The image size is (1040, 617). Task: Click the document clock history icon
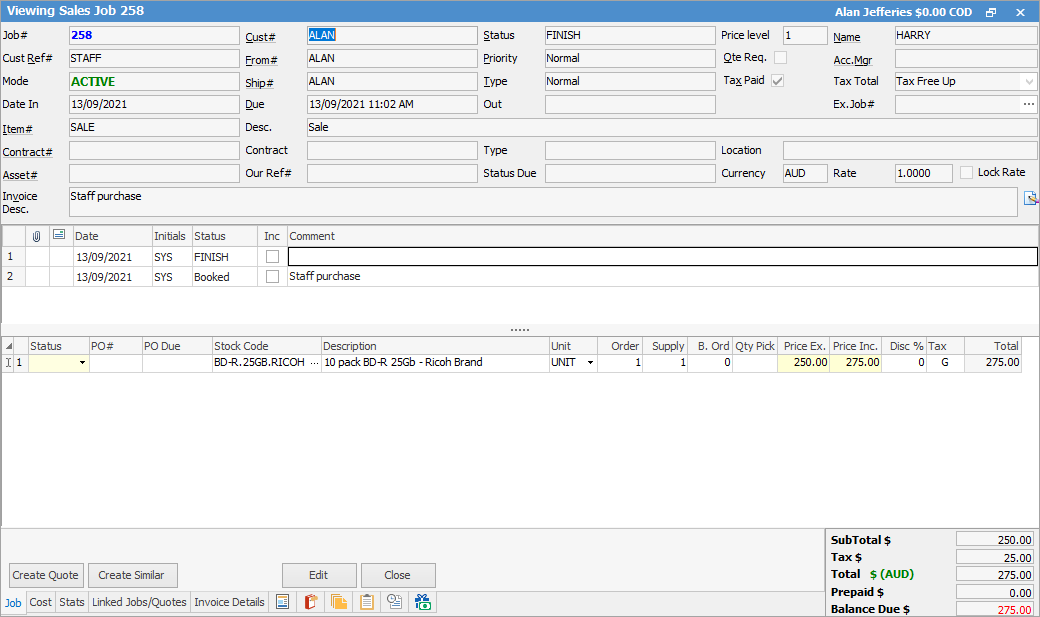click(395, 602)
